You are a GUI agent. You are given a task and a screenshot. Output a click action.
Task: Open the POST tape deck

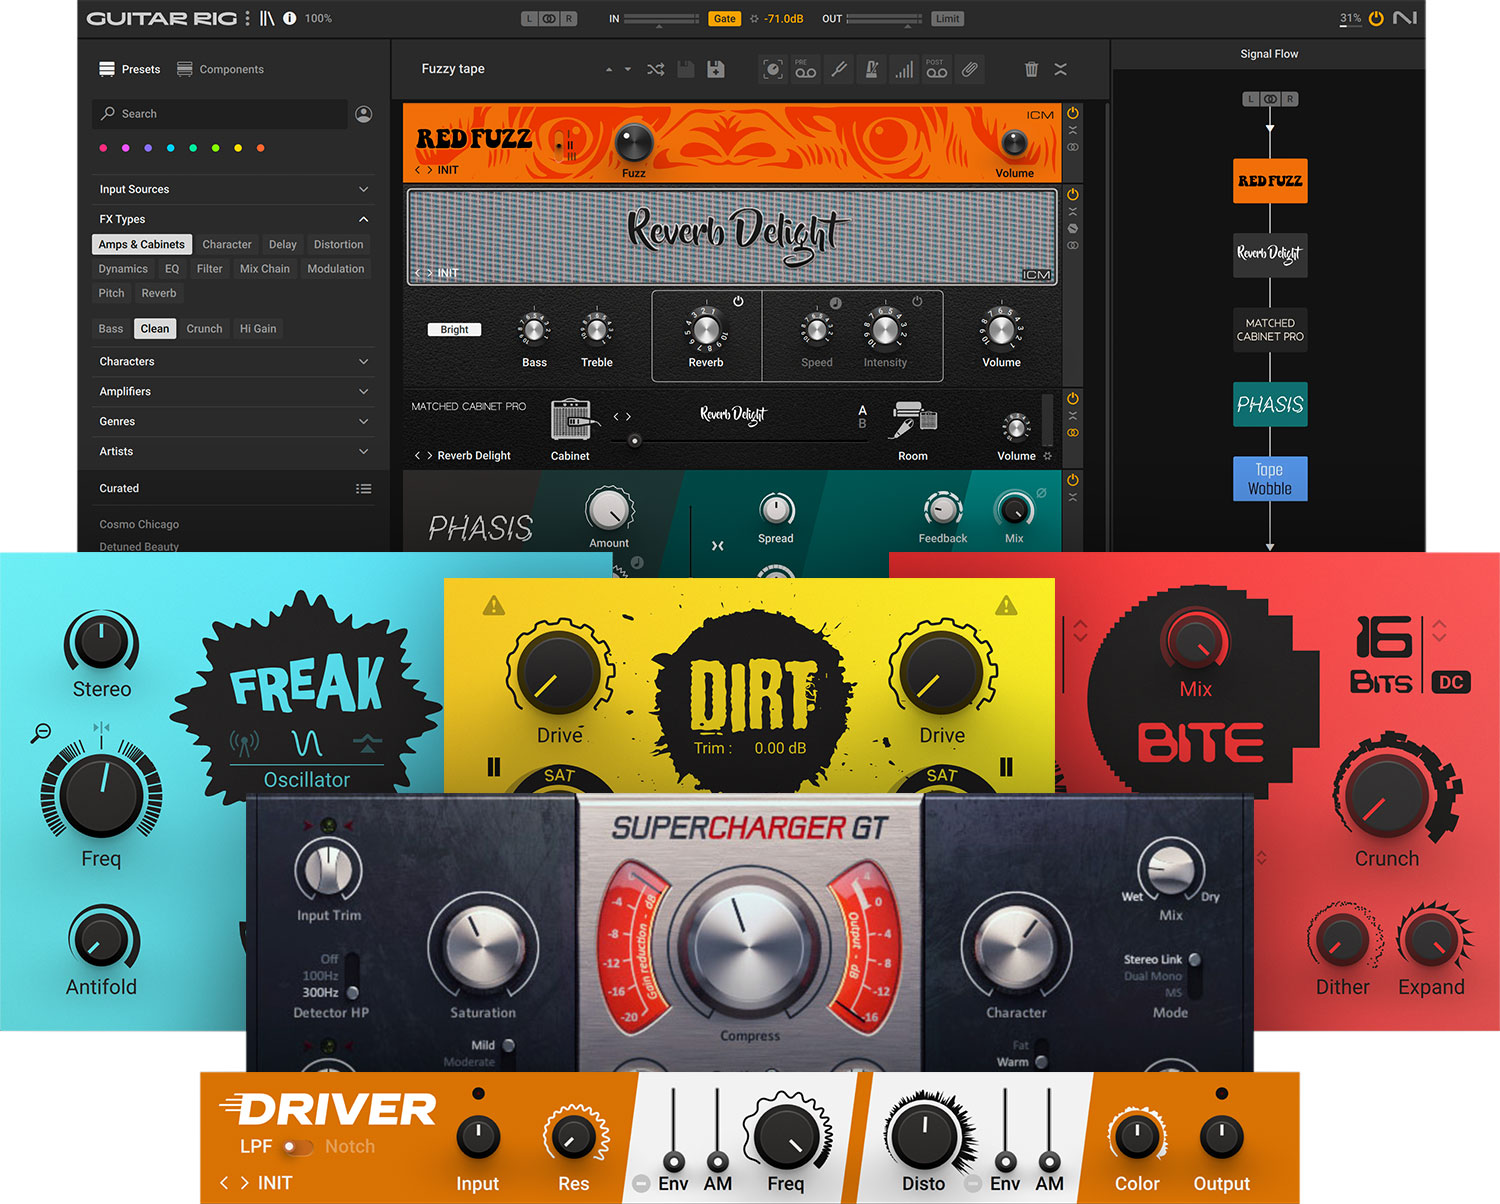[x=937, y=69]
